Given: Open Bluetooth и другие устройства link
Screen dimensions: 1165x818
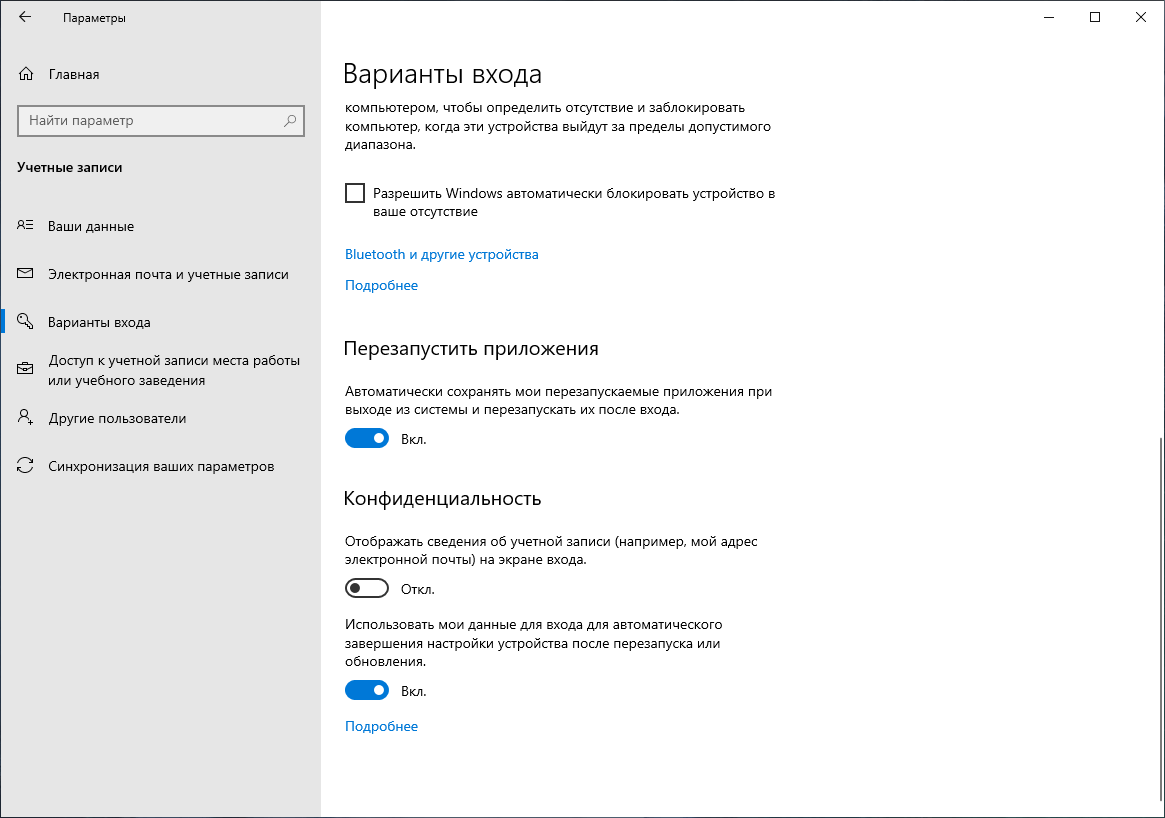Looking at the screenshot, I should pos(441,254).
